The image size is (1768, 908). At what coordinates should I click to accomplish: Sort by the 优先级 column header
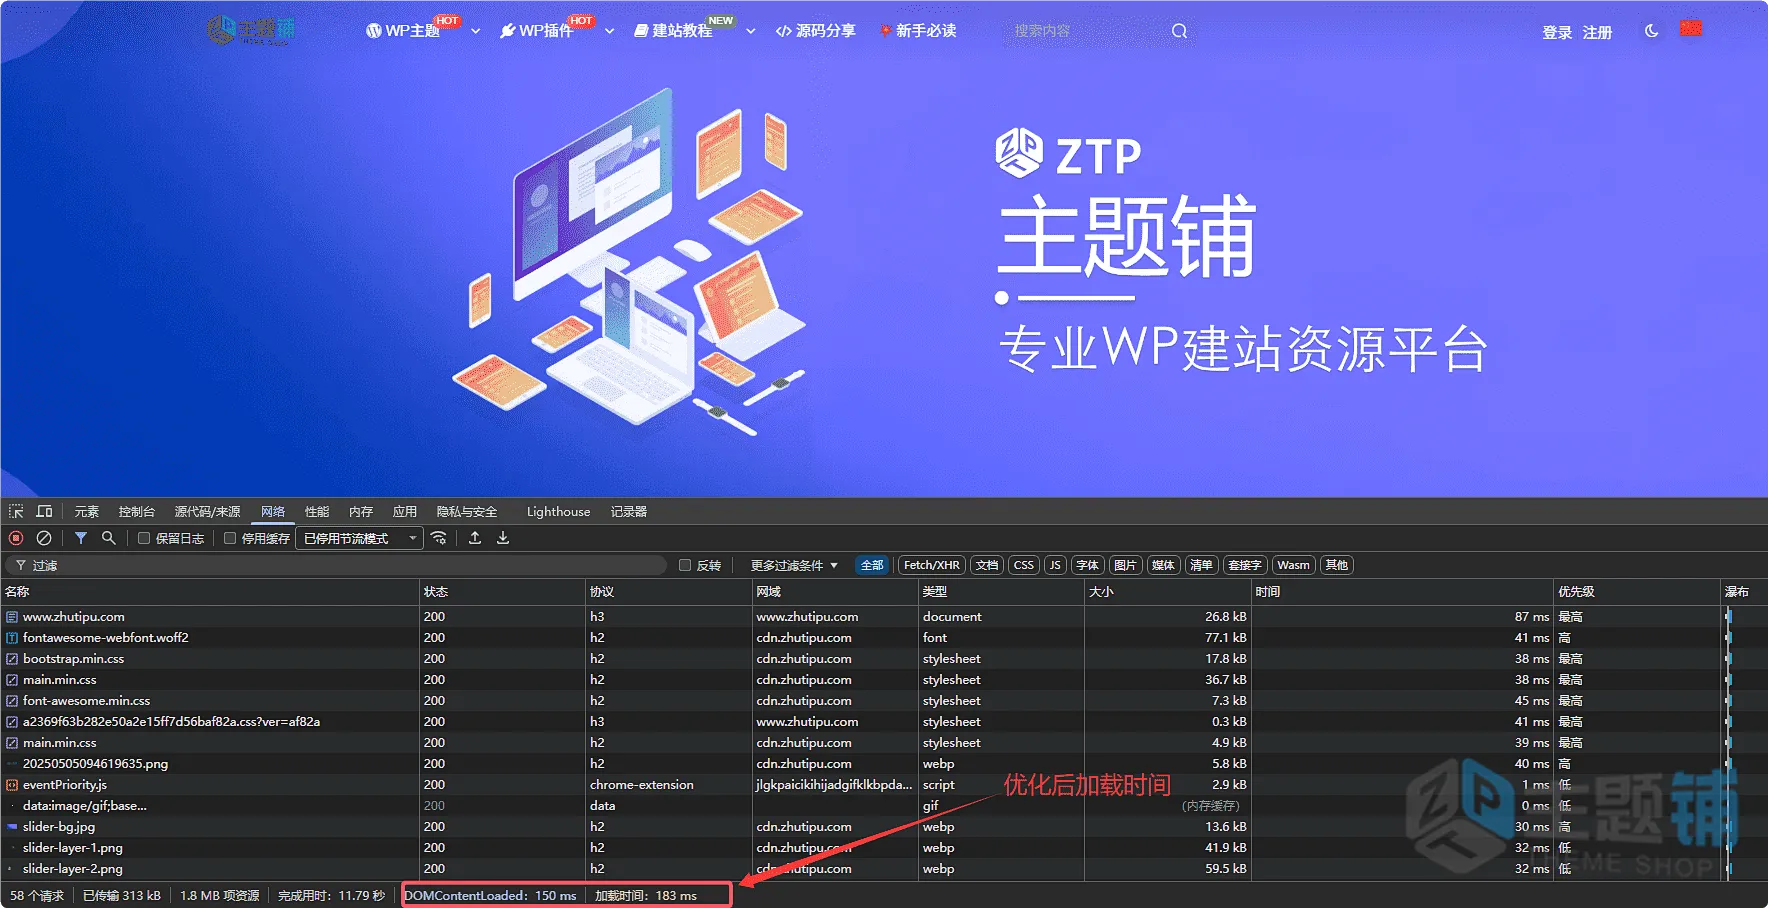1636,592
